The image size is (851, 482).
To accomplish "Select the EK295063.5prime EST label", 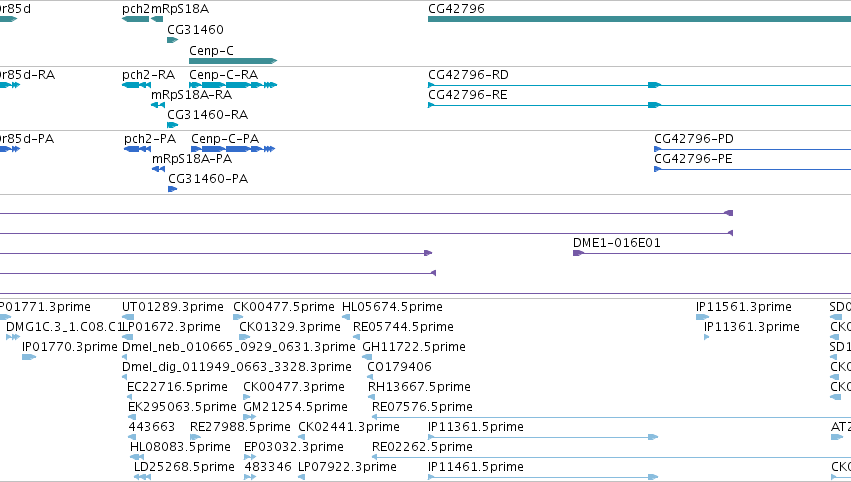I will coord(182,407).
